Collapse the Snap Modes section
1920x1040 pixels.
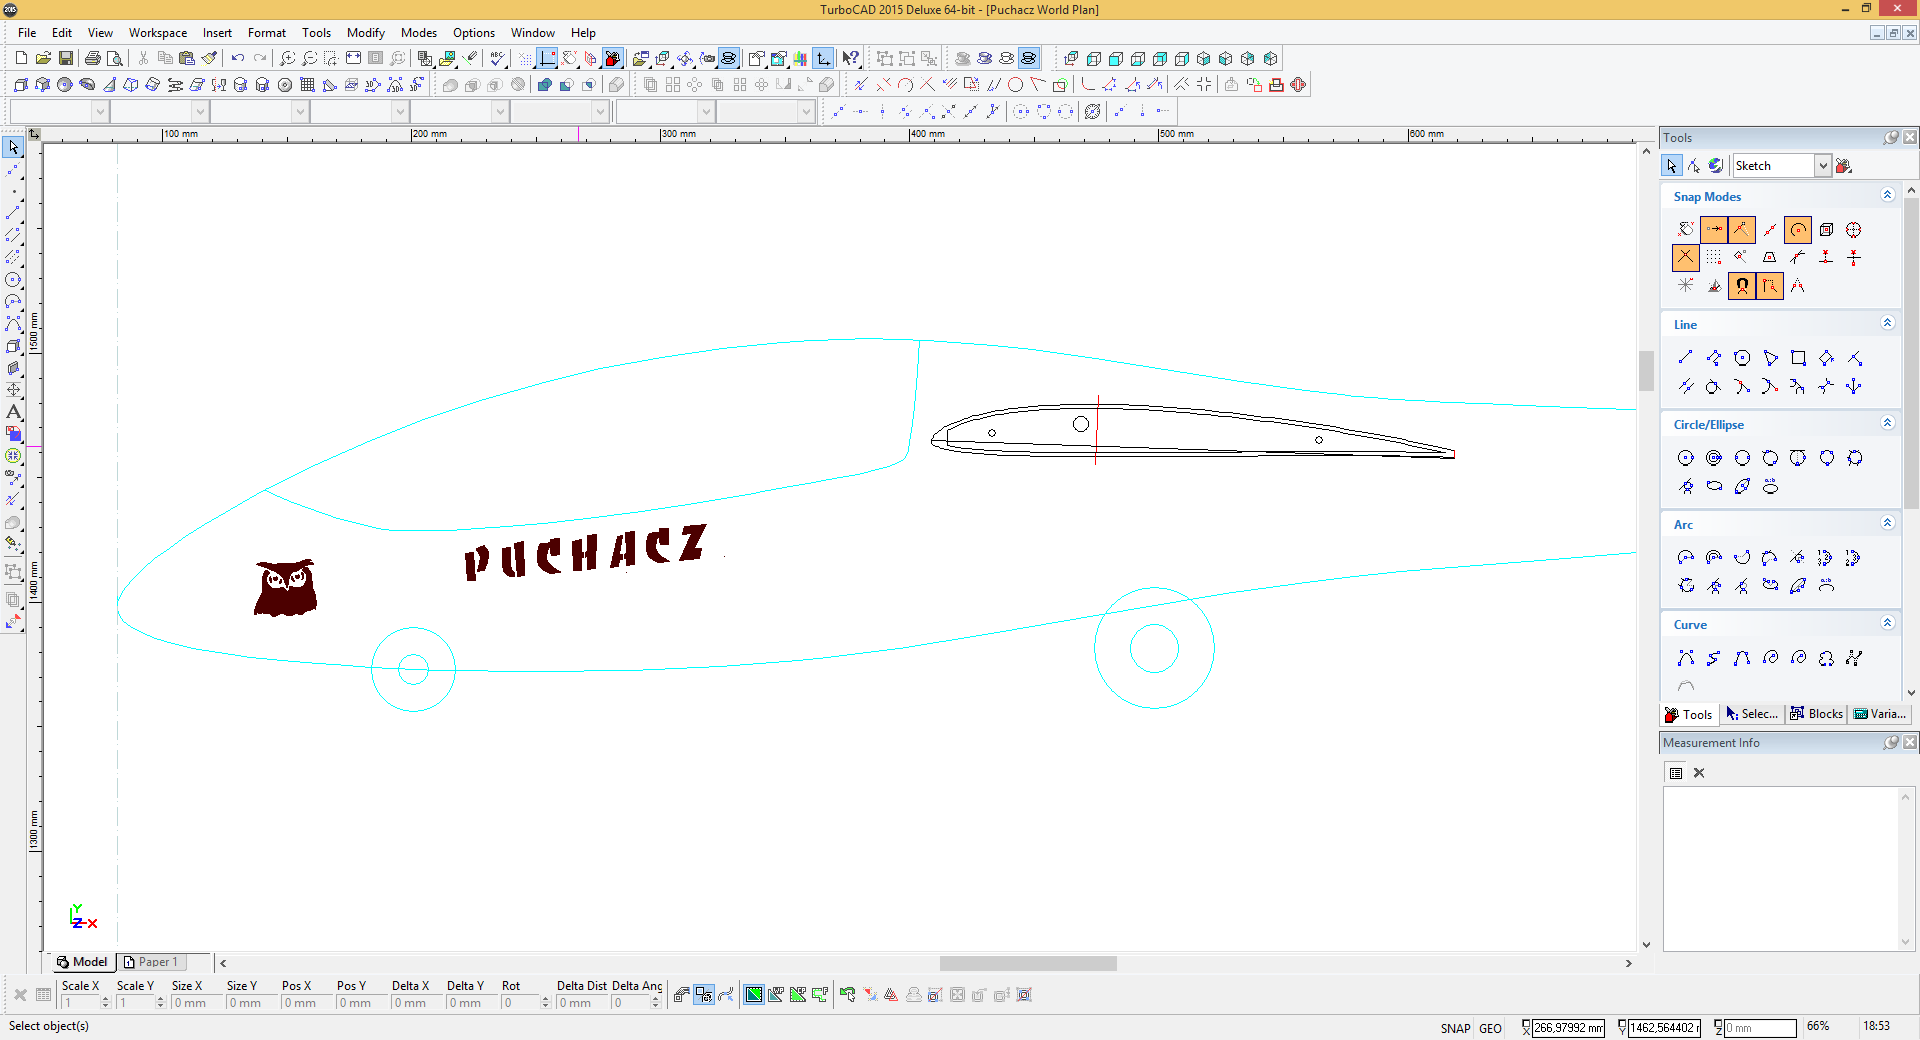pyautogui.click(x=1887, y=195)
